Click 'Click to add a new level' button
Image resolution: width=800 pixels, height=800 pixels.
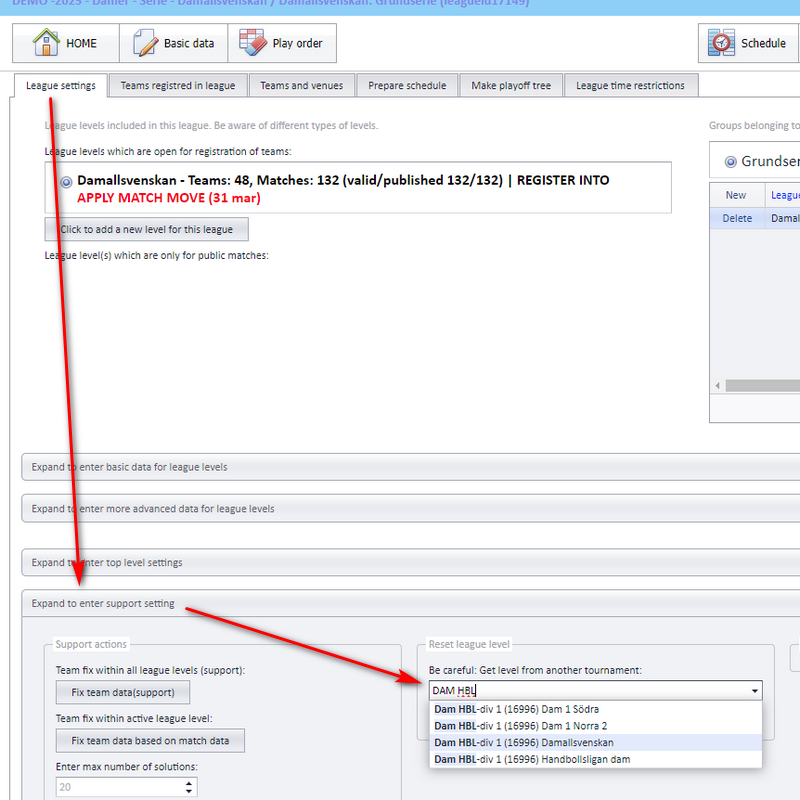coord(146,229)
